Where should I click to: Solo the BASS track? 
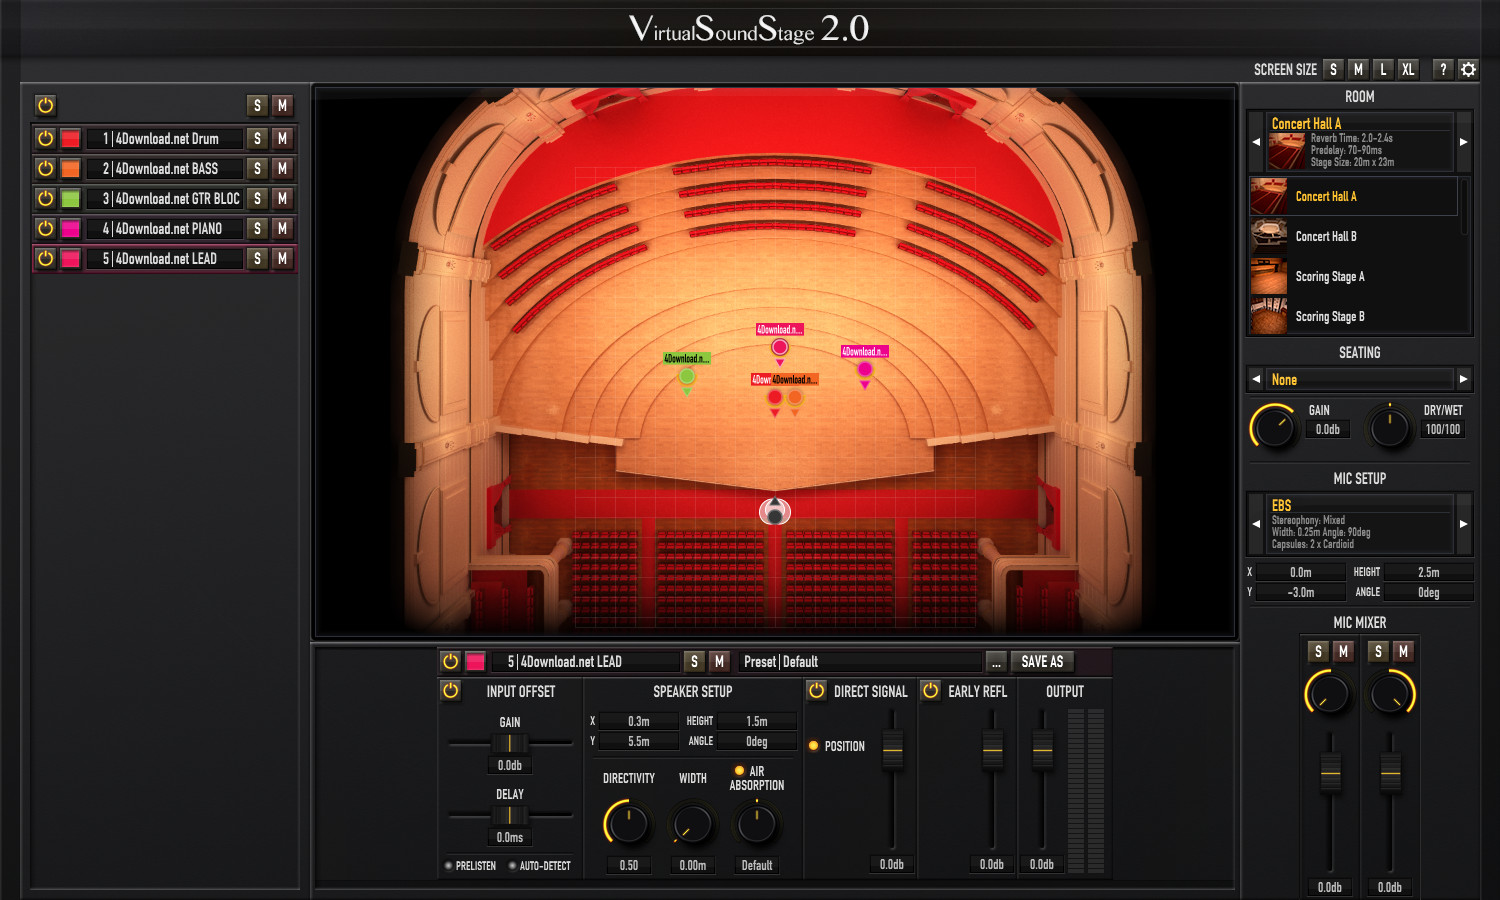(257, 168)
